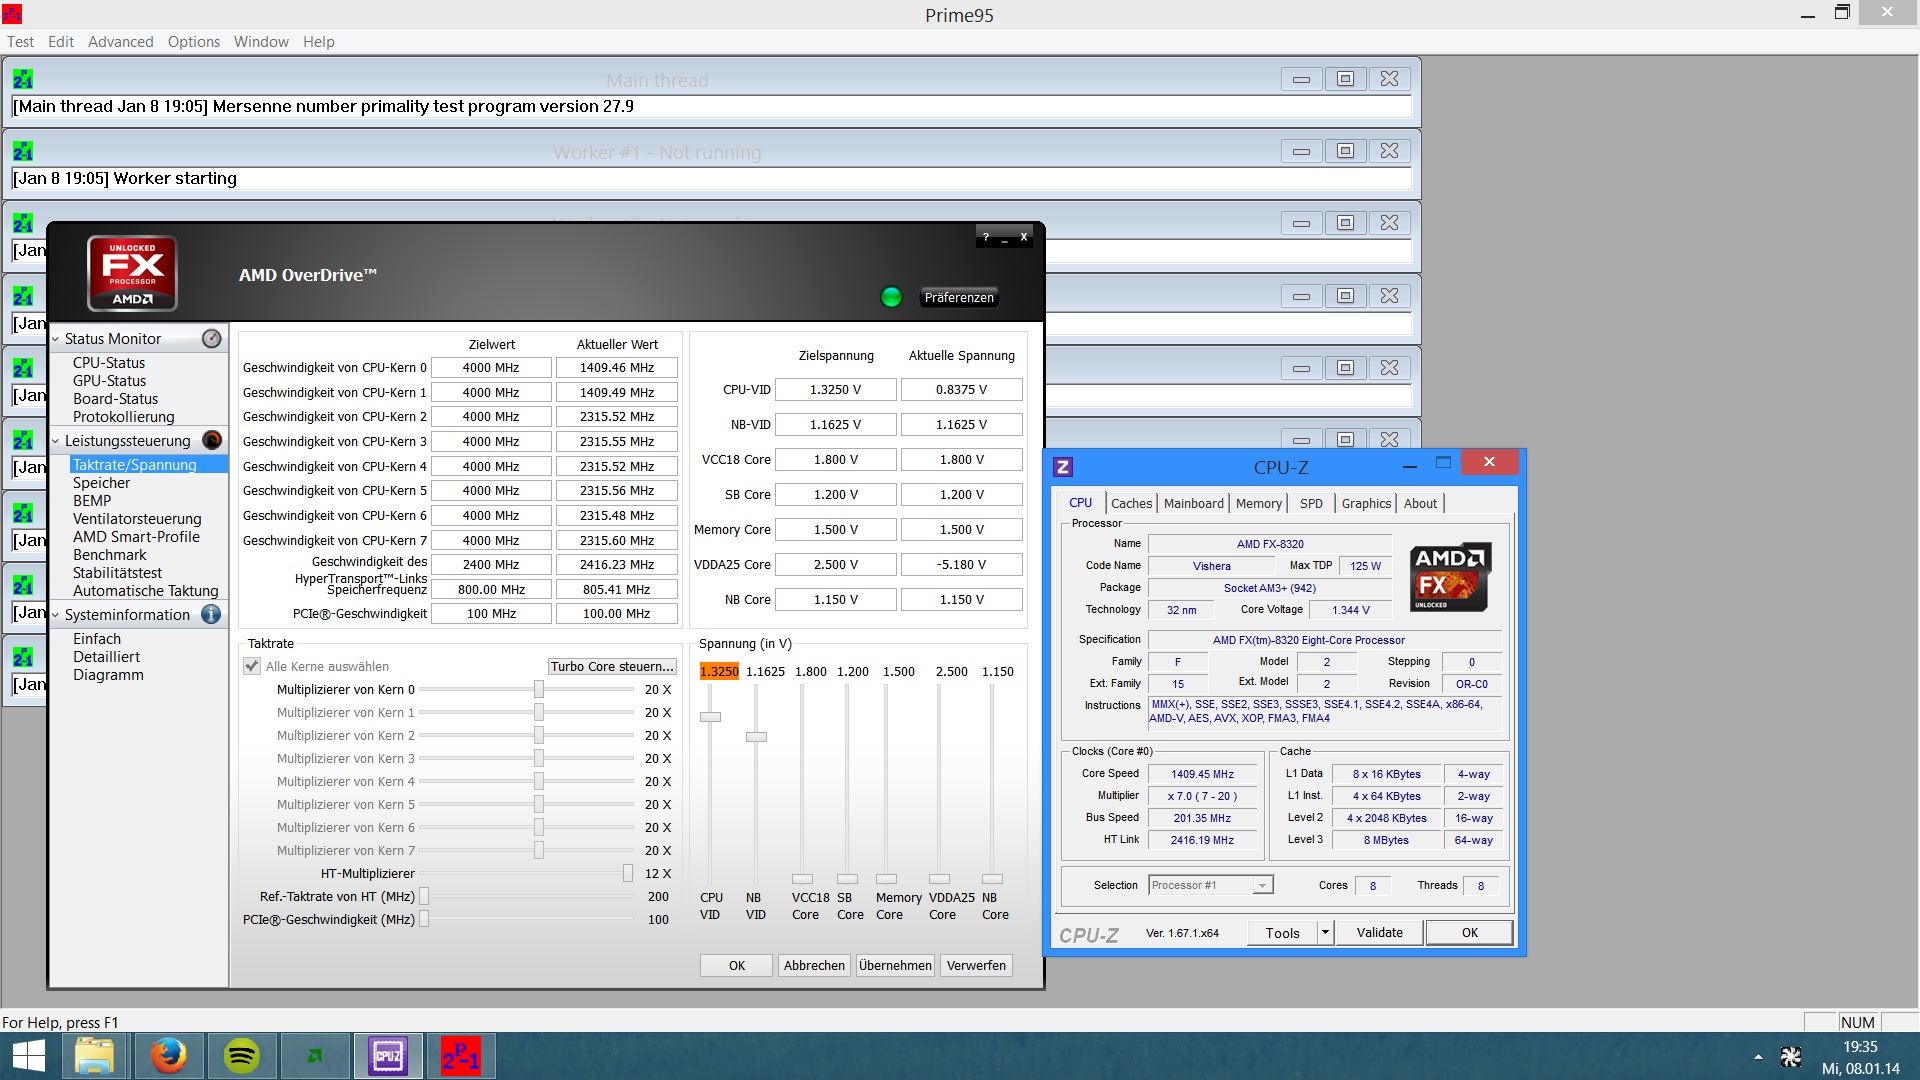Click the Systeminformation info icon
Viewport: 1920px width, 1080px height.
point(211,615)
